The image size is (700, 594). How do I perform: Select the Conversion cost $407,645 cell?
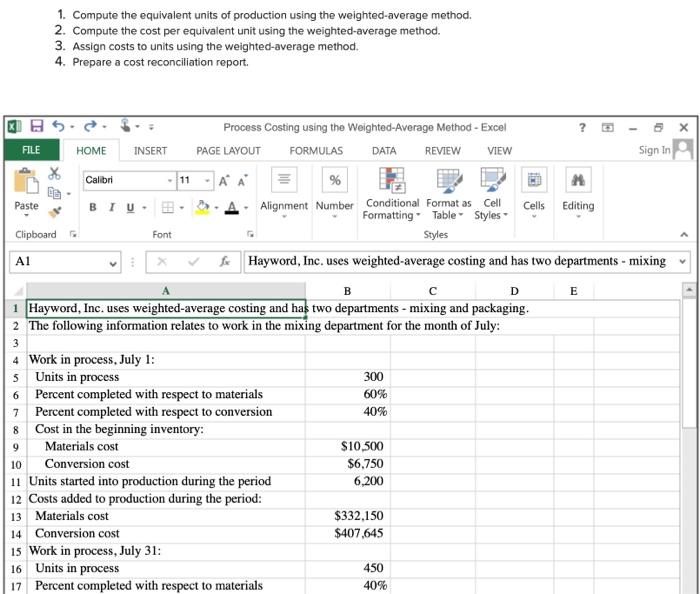[348, 534]
